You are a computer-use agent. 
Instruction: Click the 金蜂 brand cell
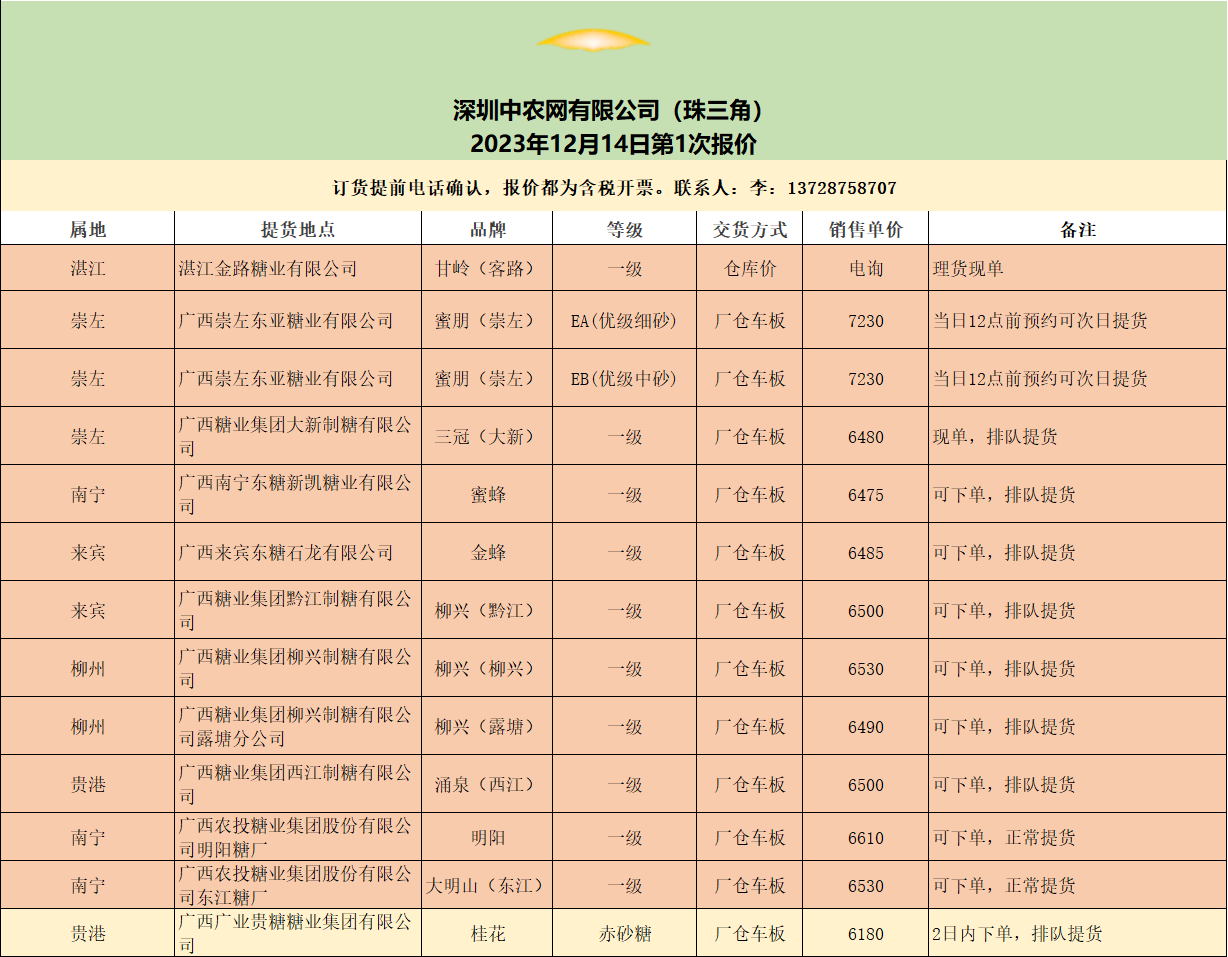pos(487,553)
